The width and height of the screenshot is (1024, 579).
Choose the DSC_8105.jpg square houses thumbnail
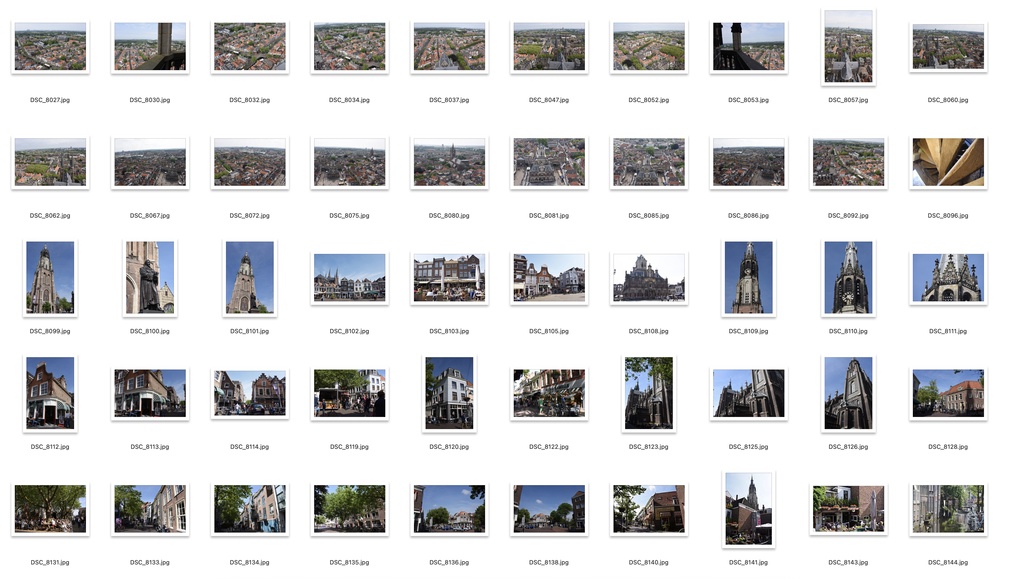tap(549, 277)
